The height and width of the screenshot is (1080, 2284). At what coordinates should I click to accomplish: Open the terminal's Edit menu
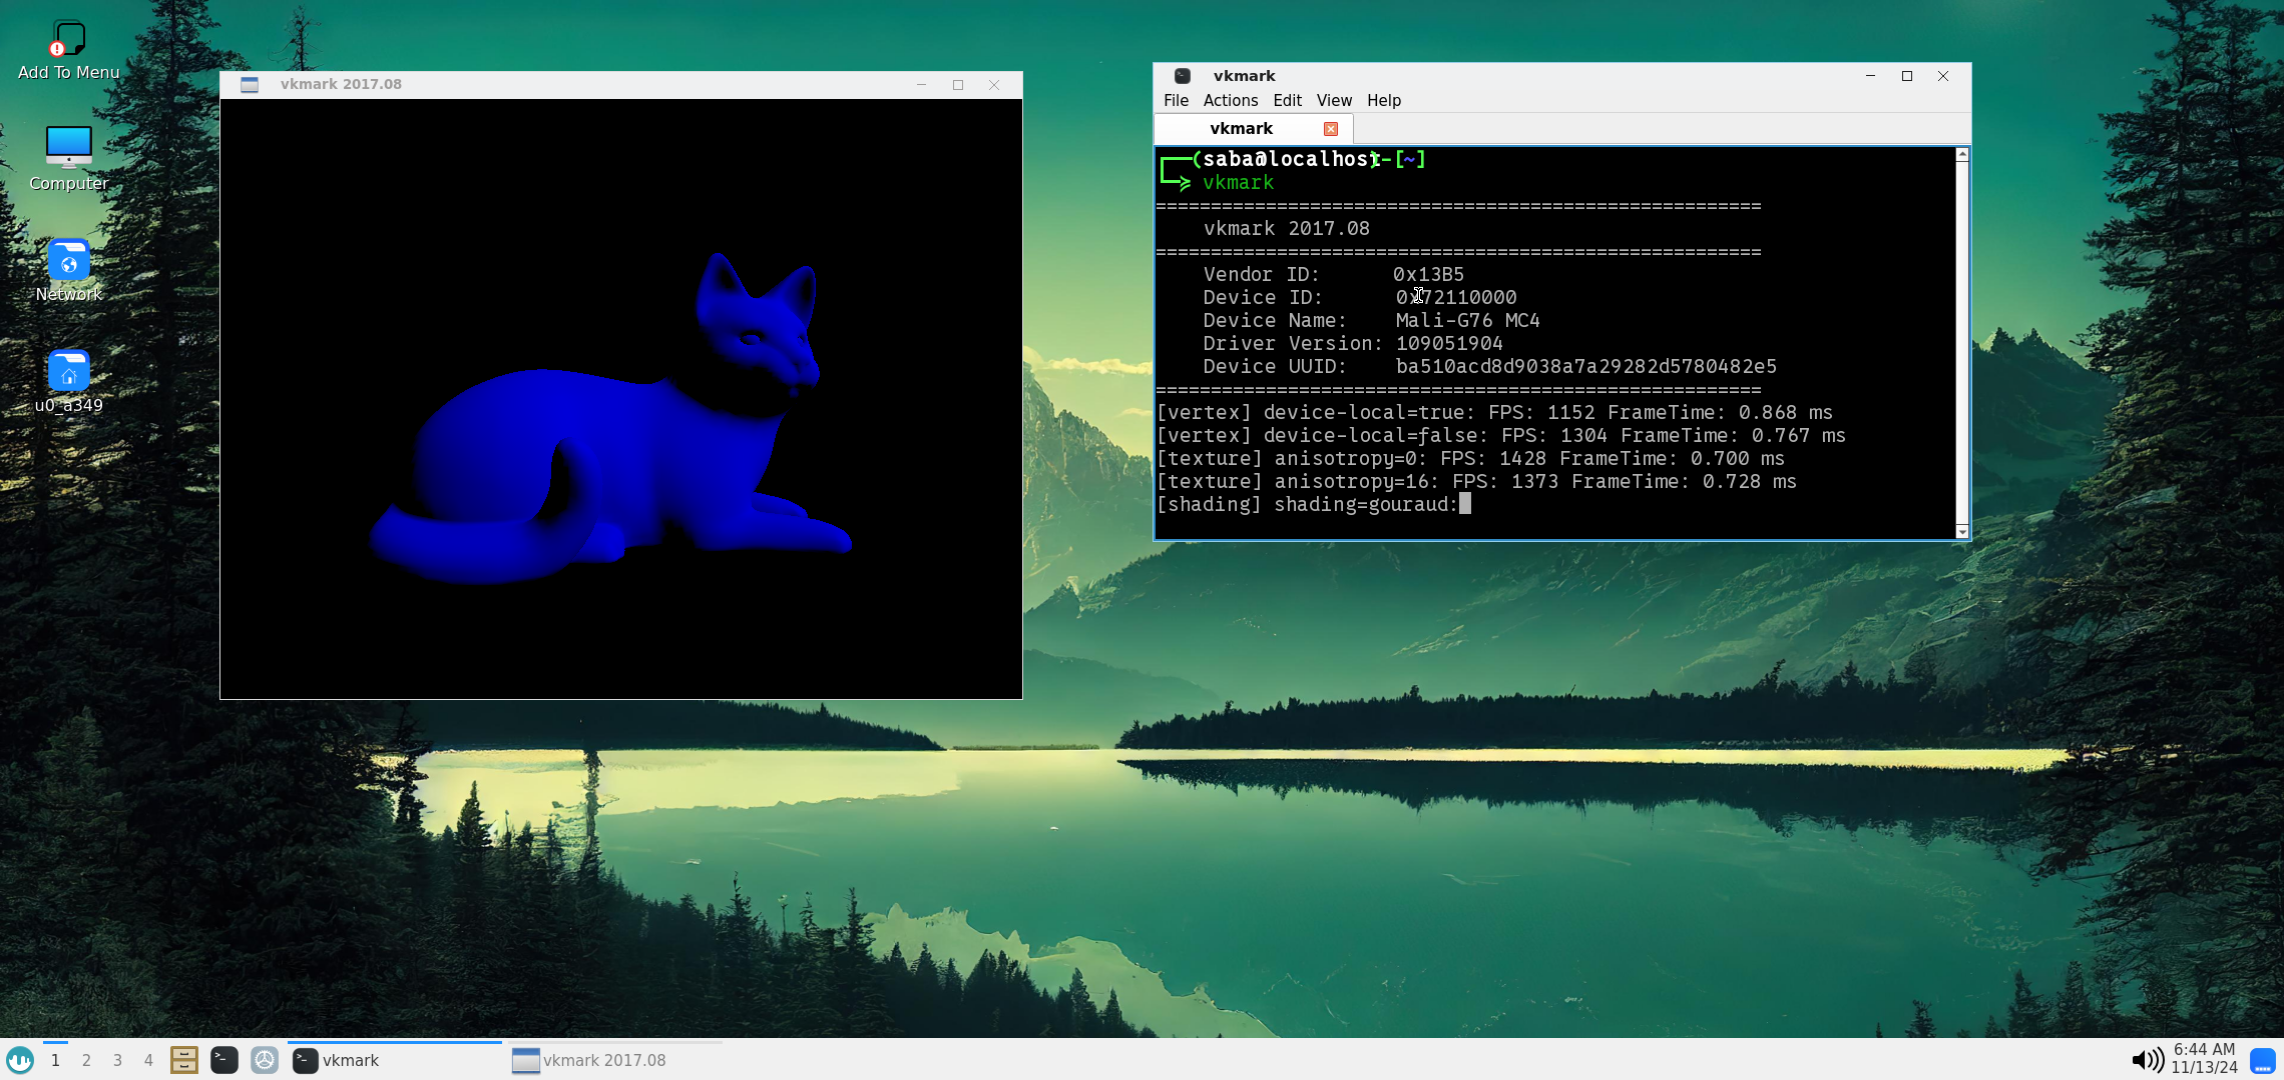click(1286, 100)
